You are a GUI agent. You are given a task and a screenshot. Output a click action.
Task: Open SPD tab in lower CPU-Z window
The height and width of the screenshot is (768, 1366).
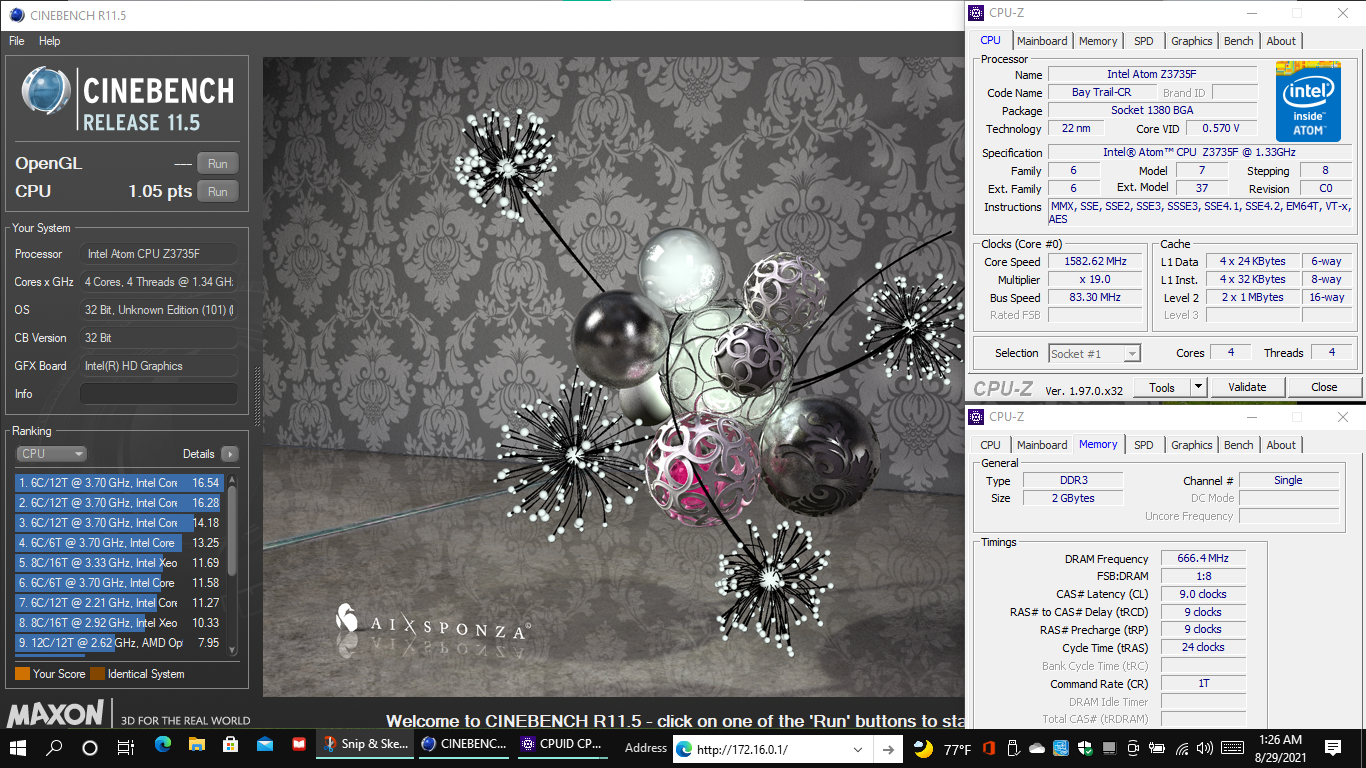1143,445
